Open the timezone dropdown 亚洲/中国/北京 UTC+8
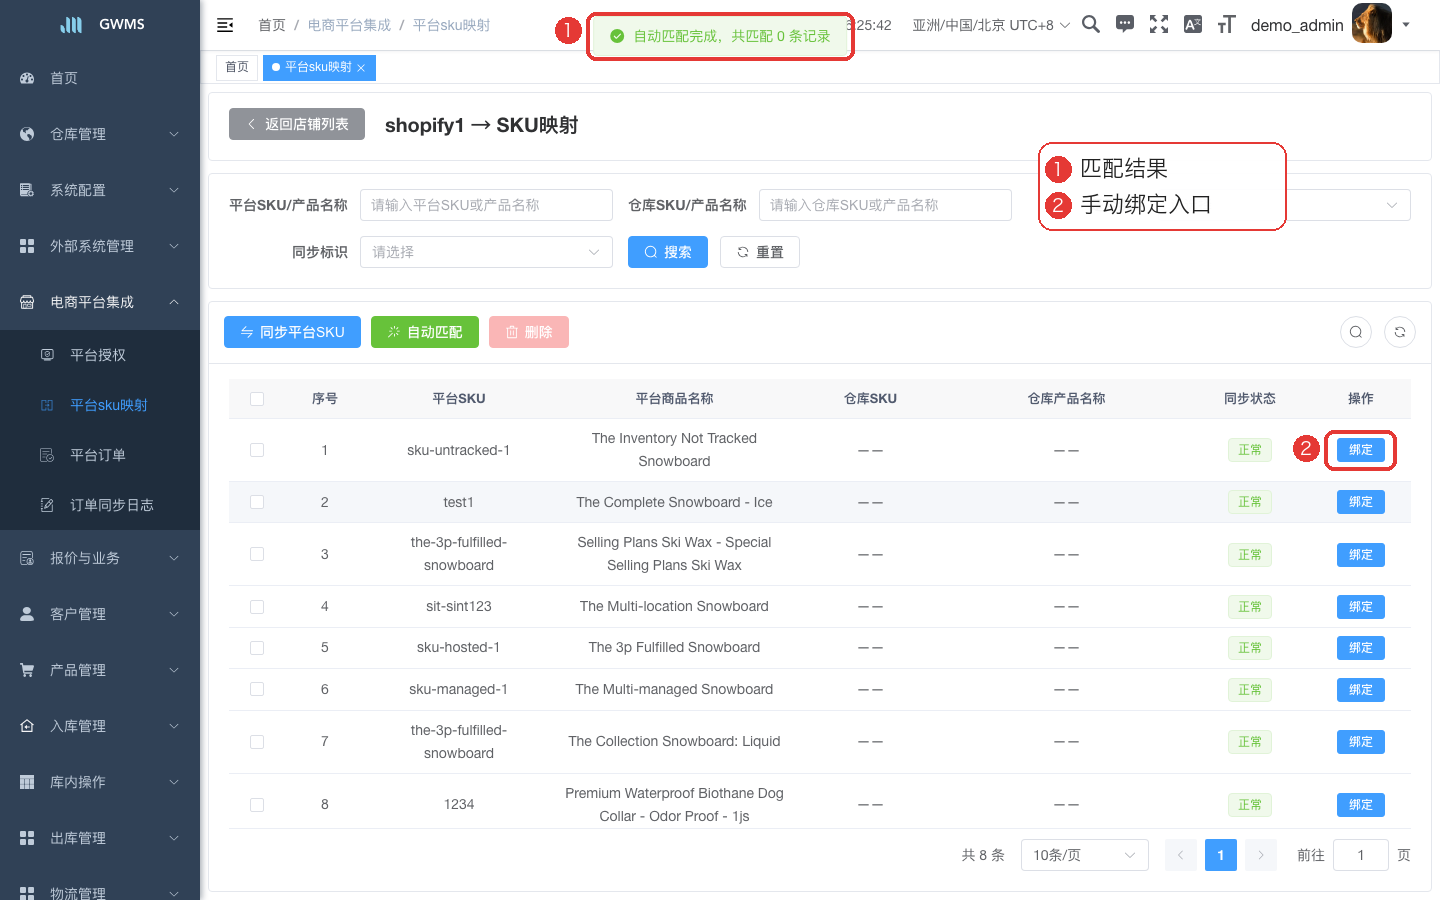The height and width of the screenshot is (900, 1440). (x=991, y=25)
